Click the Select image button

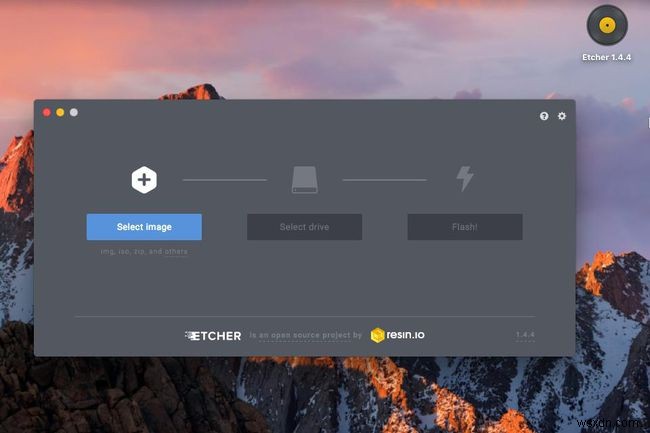click(x=144, y=227)
